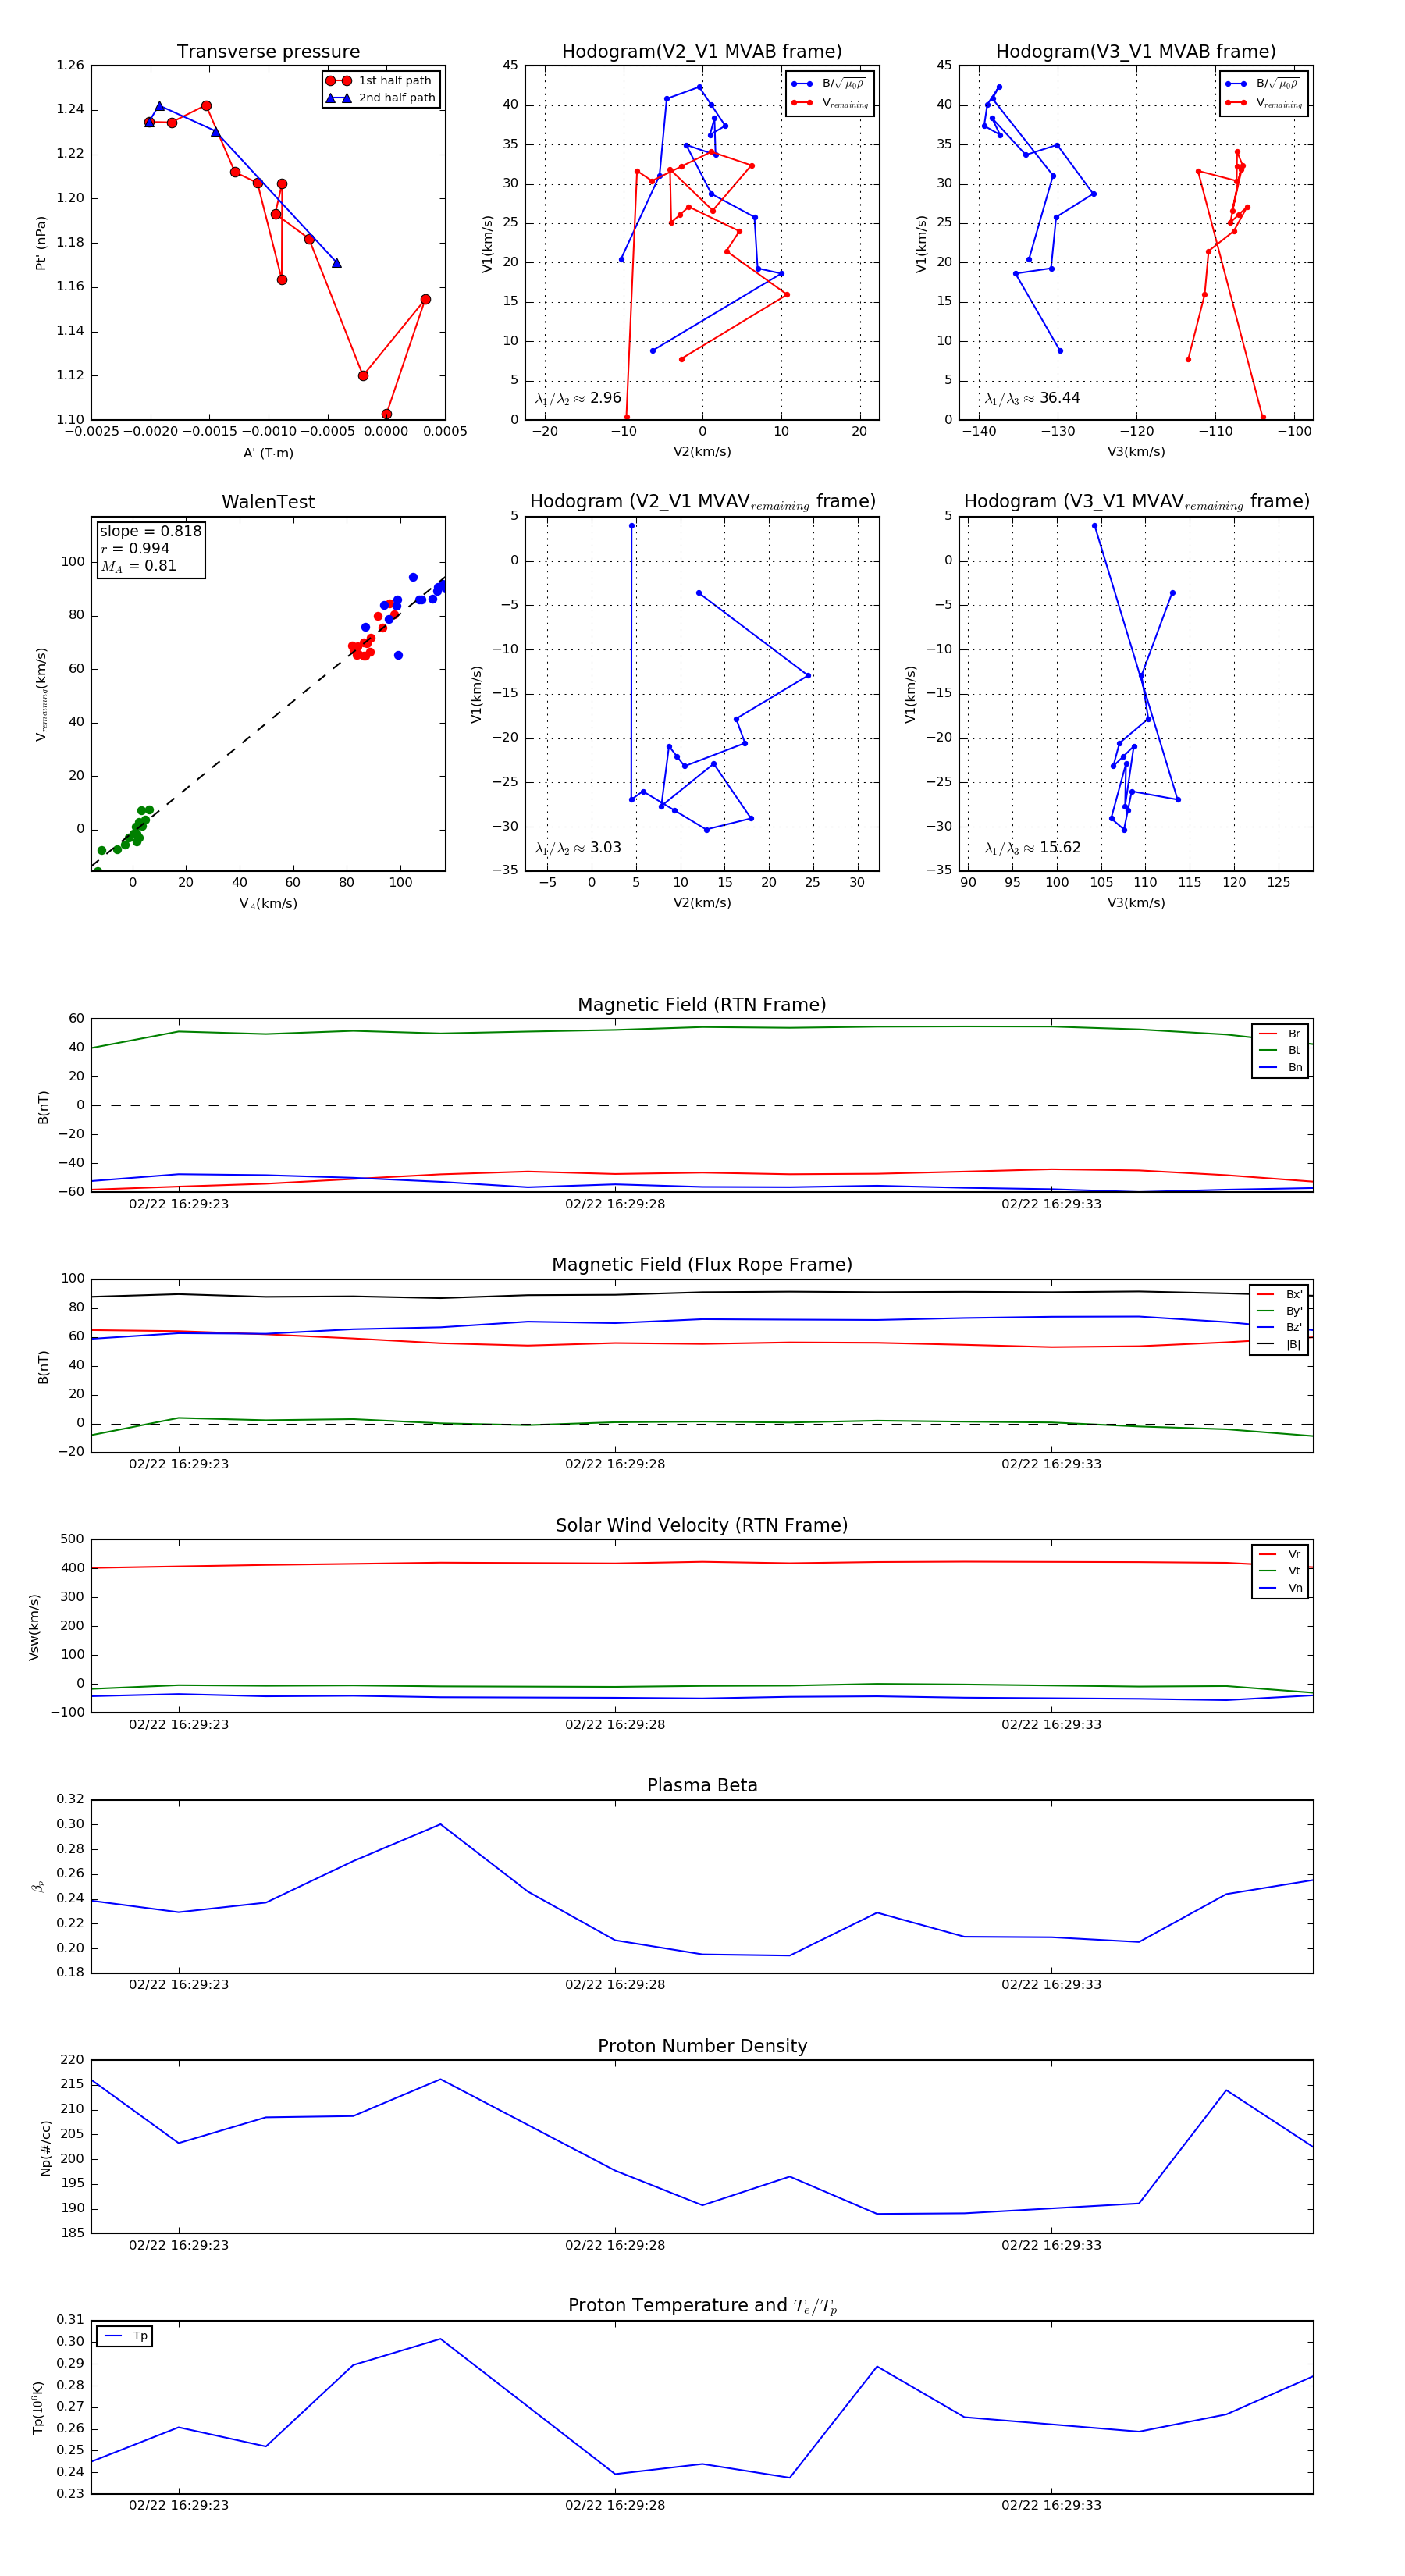Click '02/22 16:29:33' tick under Proton Temperature
1405x2576 pixels.
point(1051,2505)
